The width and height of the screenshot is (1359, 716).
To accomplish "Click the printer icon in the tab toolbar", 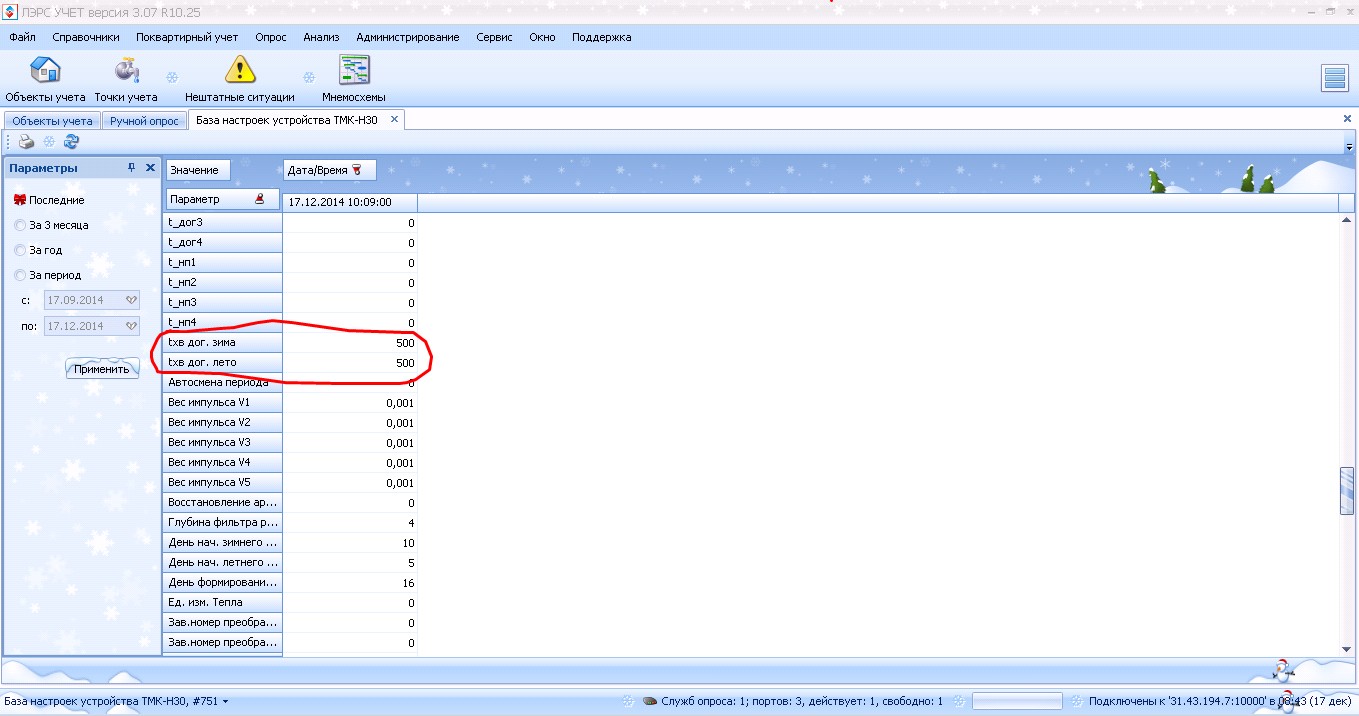I will click(x=27, y=142).
